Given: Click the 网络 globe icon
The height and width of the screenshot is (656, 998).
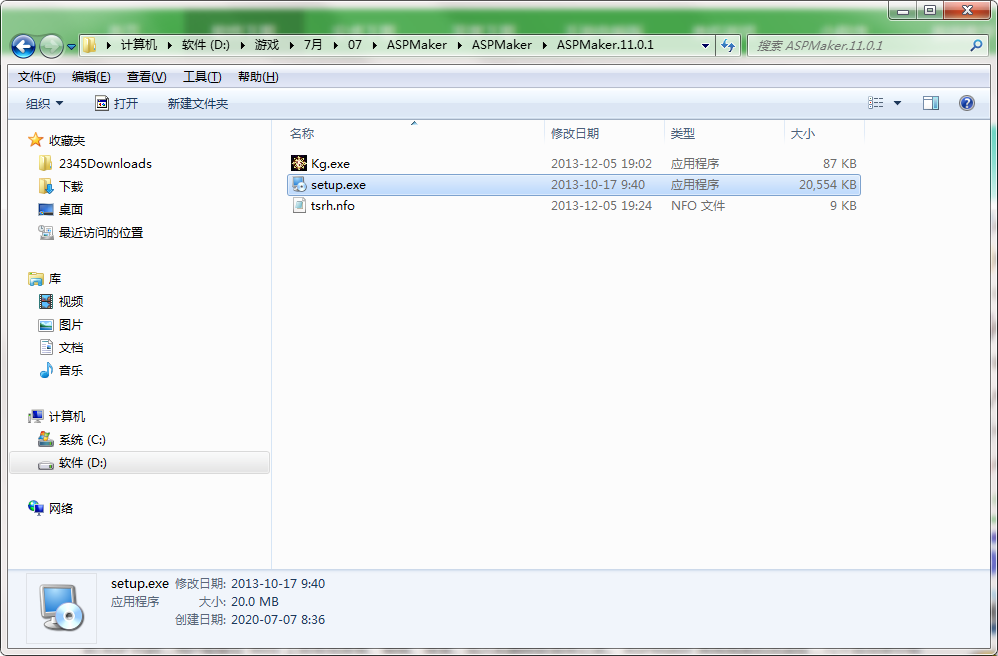Looking at the screenshot, I should coord(36,507).
